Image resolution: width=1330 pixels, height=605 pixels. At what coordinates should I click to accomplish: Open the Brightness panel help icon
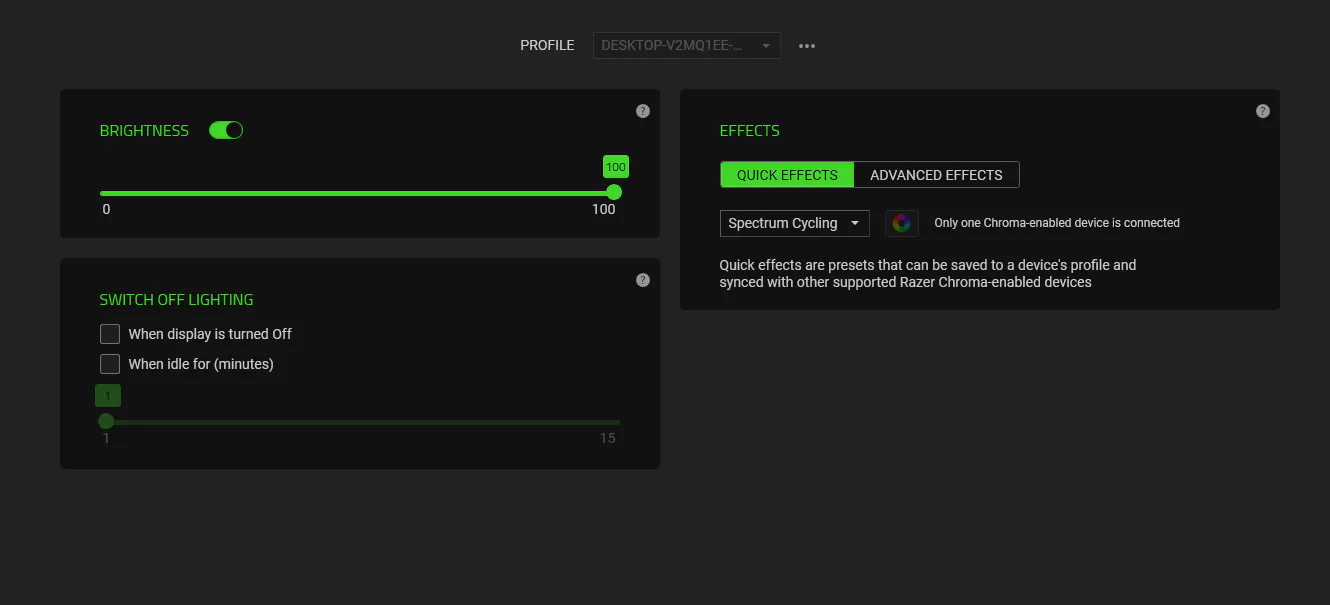[x=643, y=111]
